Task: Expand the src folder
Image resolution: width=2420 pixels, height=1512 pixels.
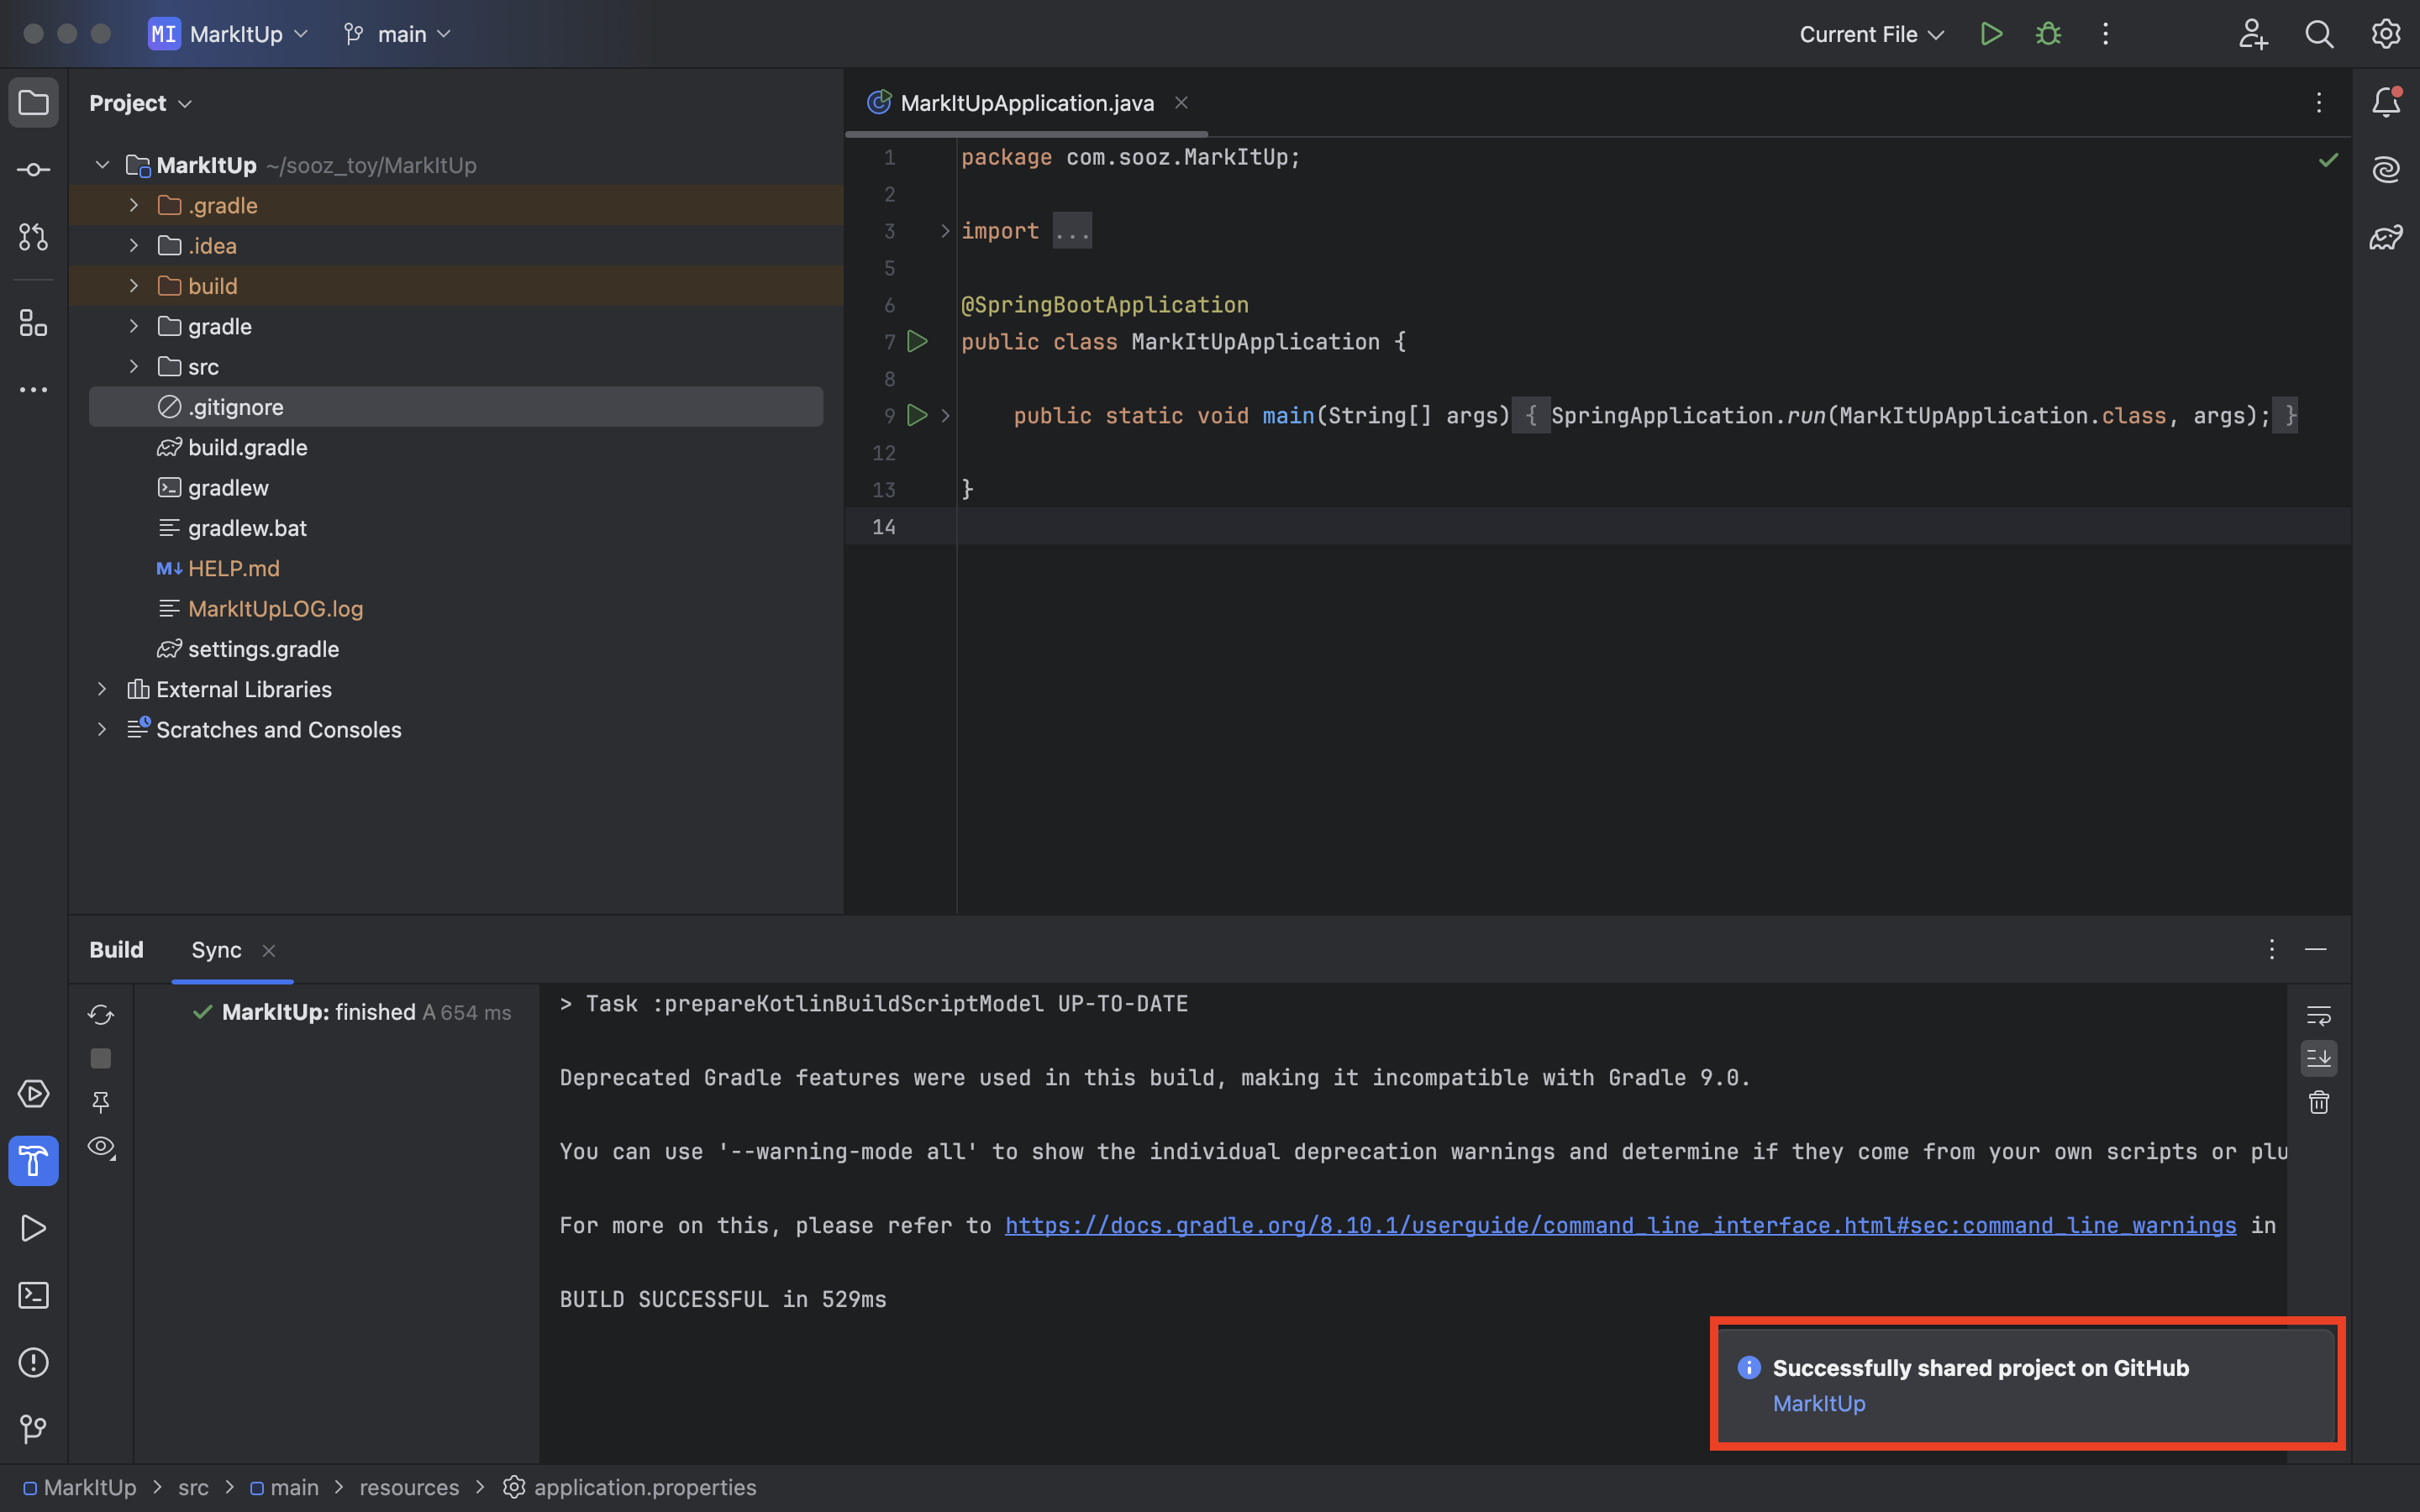Action: (134, 367)
